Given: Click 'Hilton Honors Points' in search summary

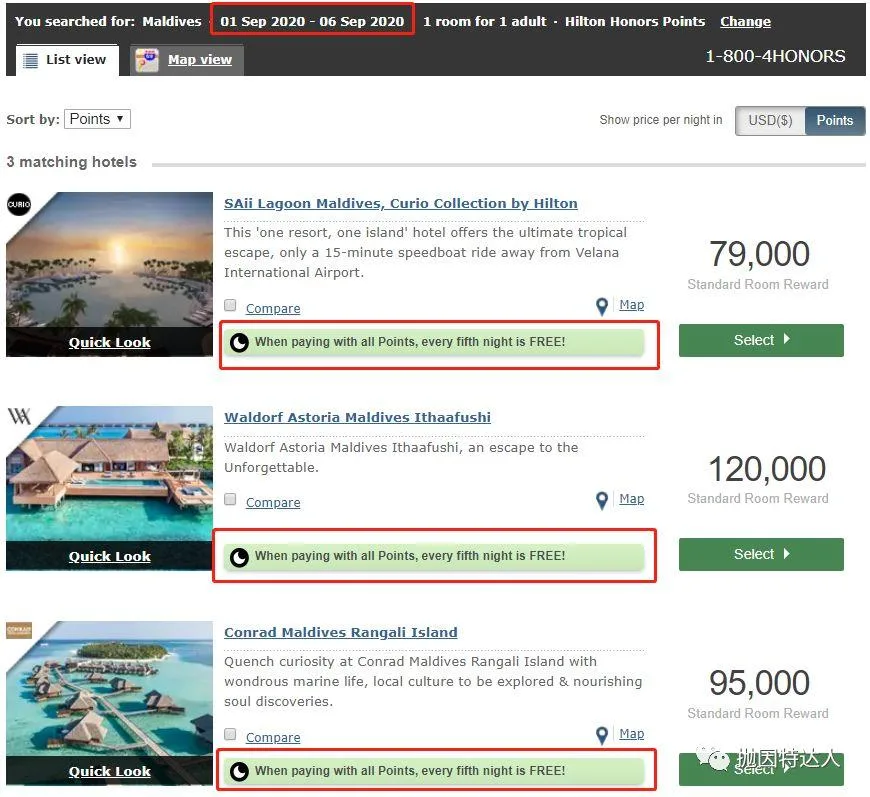Looking at the screenshot, I should (x=635, y=22).
